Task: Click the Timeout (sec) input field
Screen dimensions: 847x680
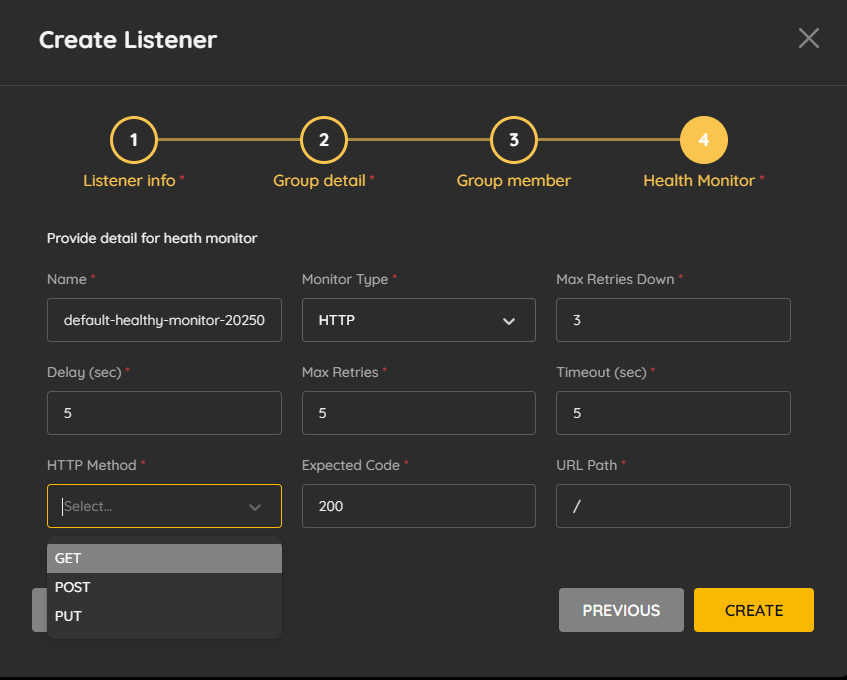Action: (x=673, y=413)
